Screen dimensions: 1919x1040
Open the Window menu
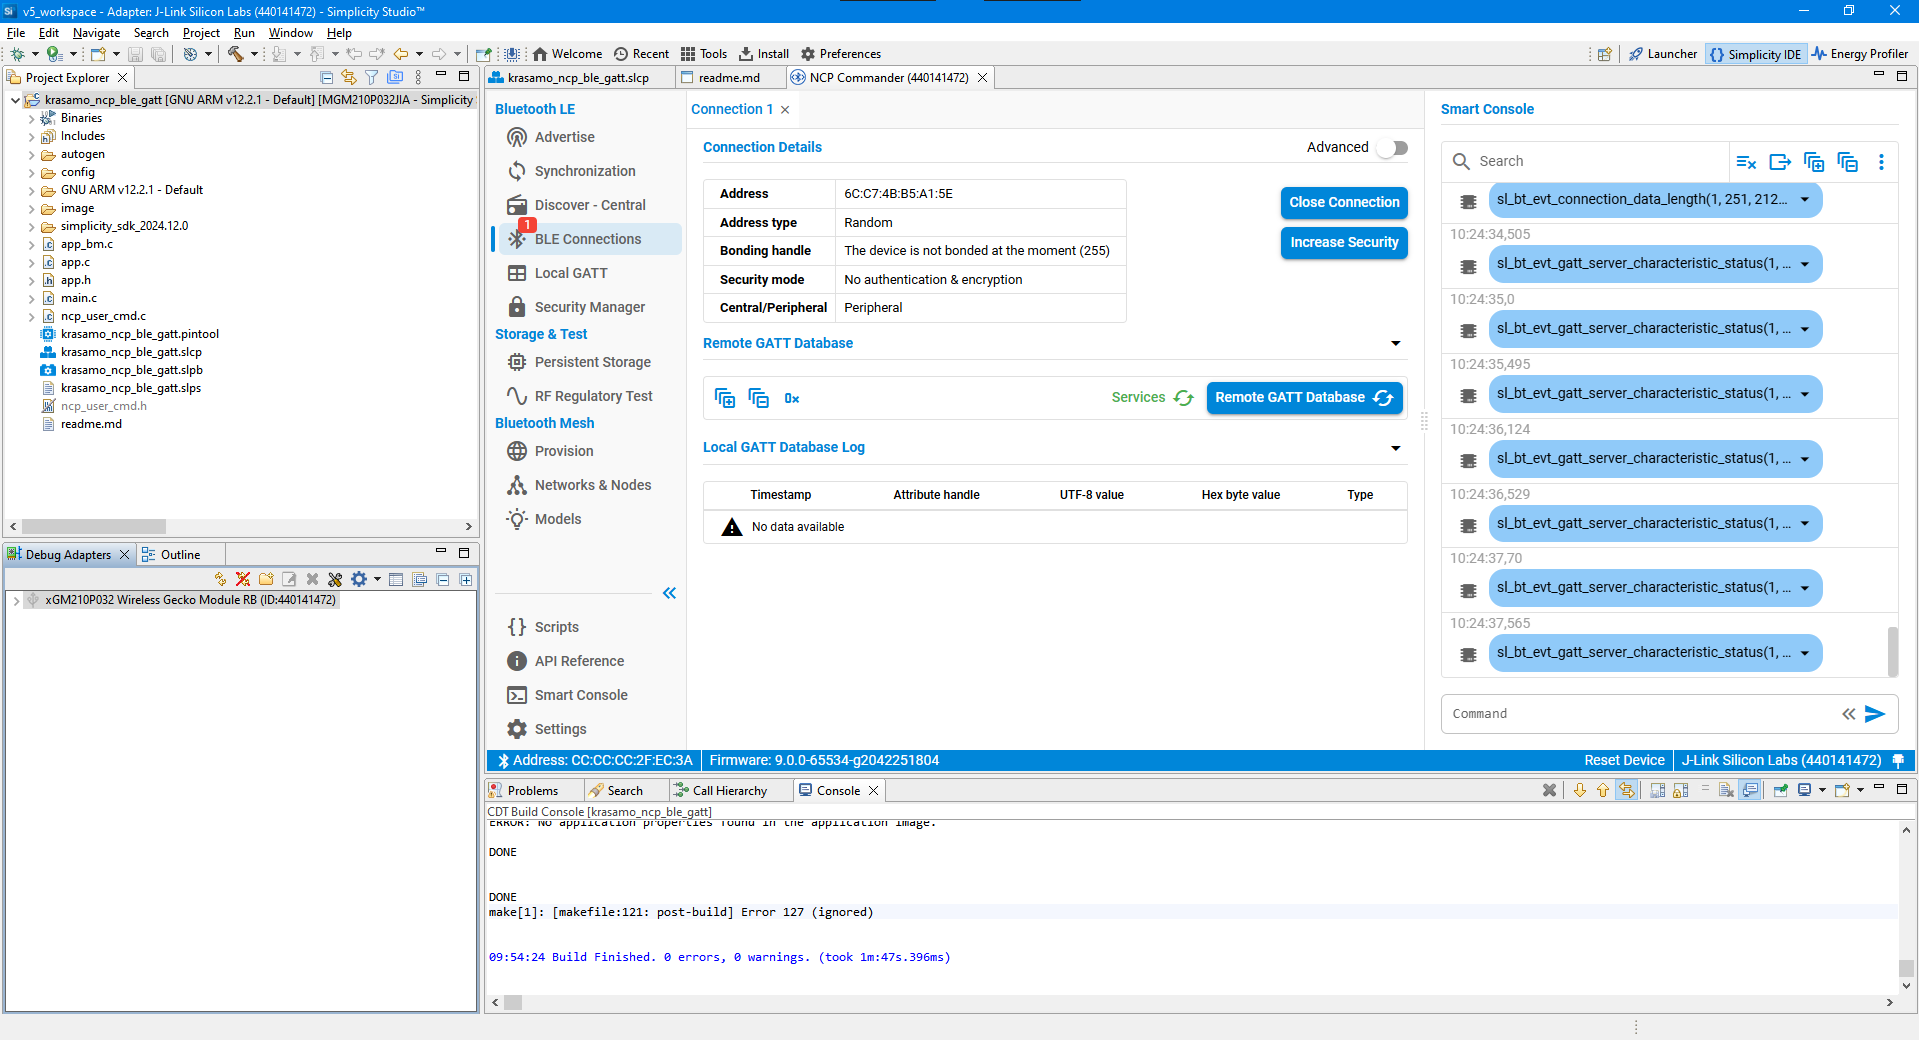(290, 33)
